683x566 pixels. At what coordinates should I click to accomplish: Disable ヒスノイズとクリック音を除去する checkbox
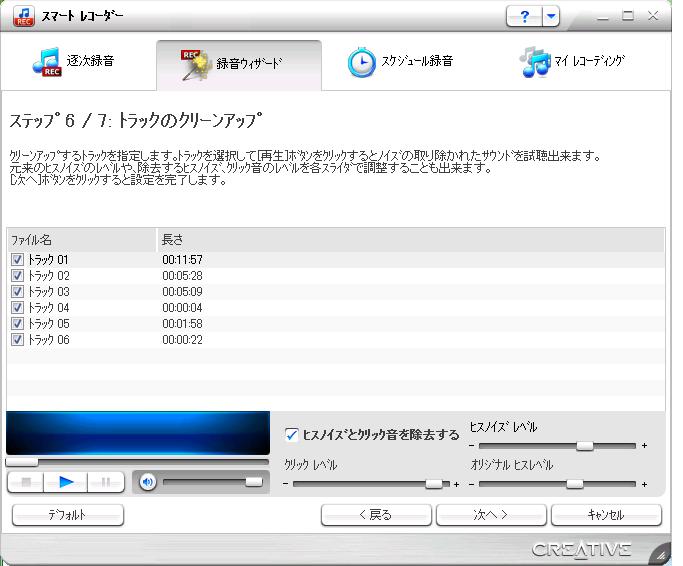click(x=292, y=434)
